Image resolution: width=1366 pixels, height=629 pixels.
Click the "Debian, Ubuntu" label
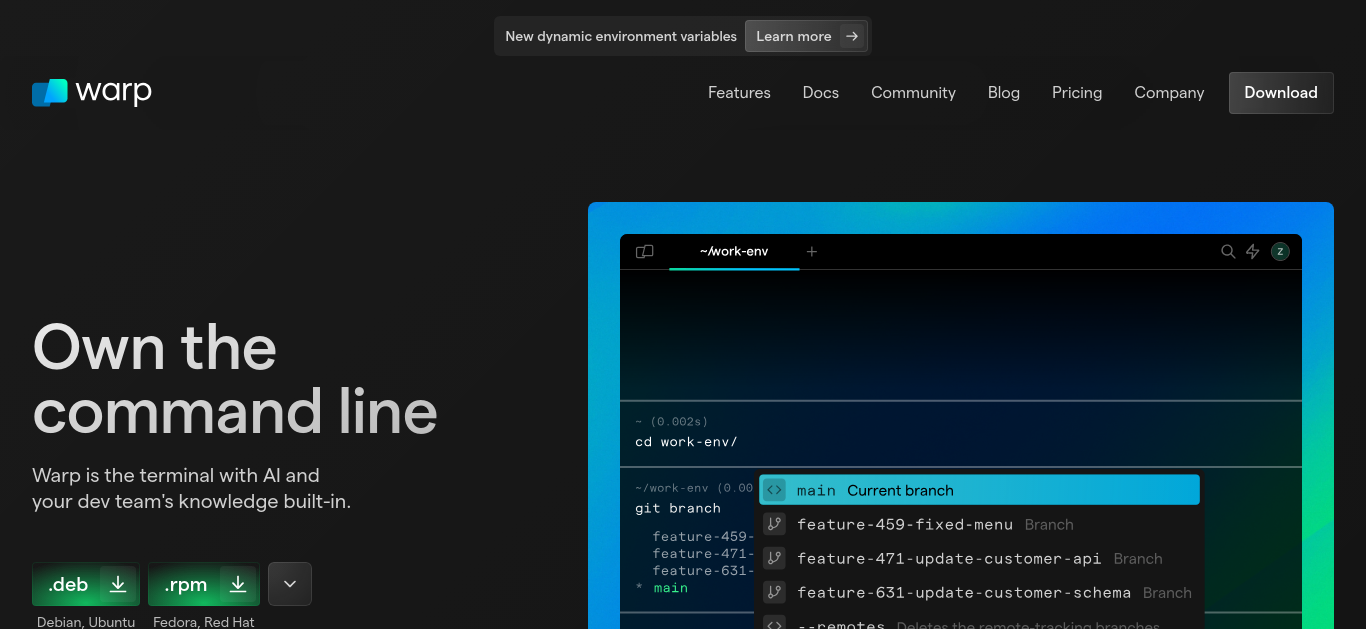pyautogui.click(x=86, y=622)
